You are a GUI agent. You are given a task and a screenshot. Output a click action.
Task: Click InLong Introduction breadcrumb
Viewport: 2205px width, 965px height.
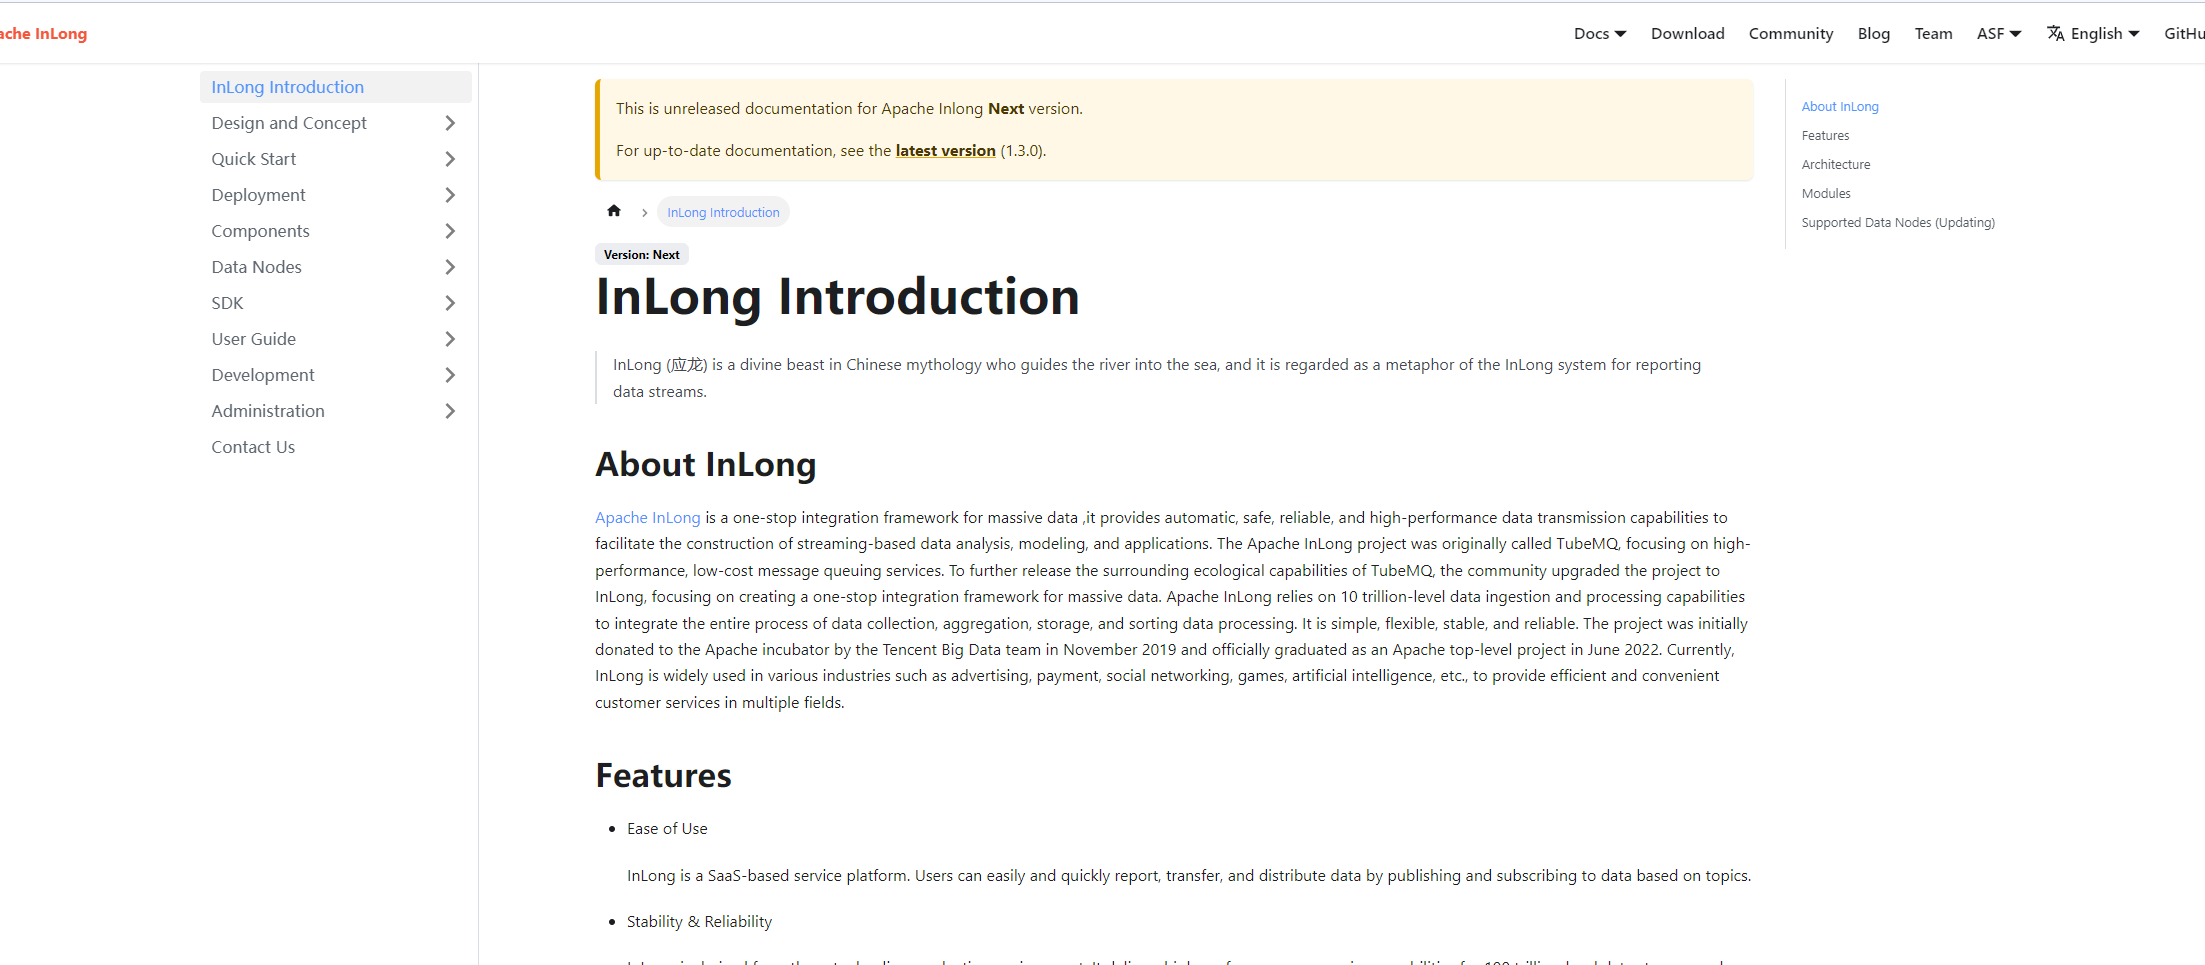(723, 212)
